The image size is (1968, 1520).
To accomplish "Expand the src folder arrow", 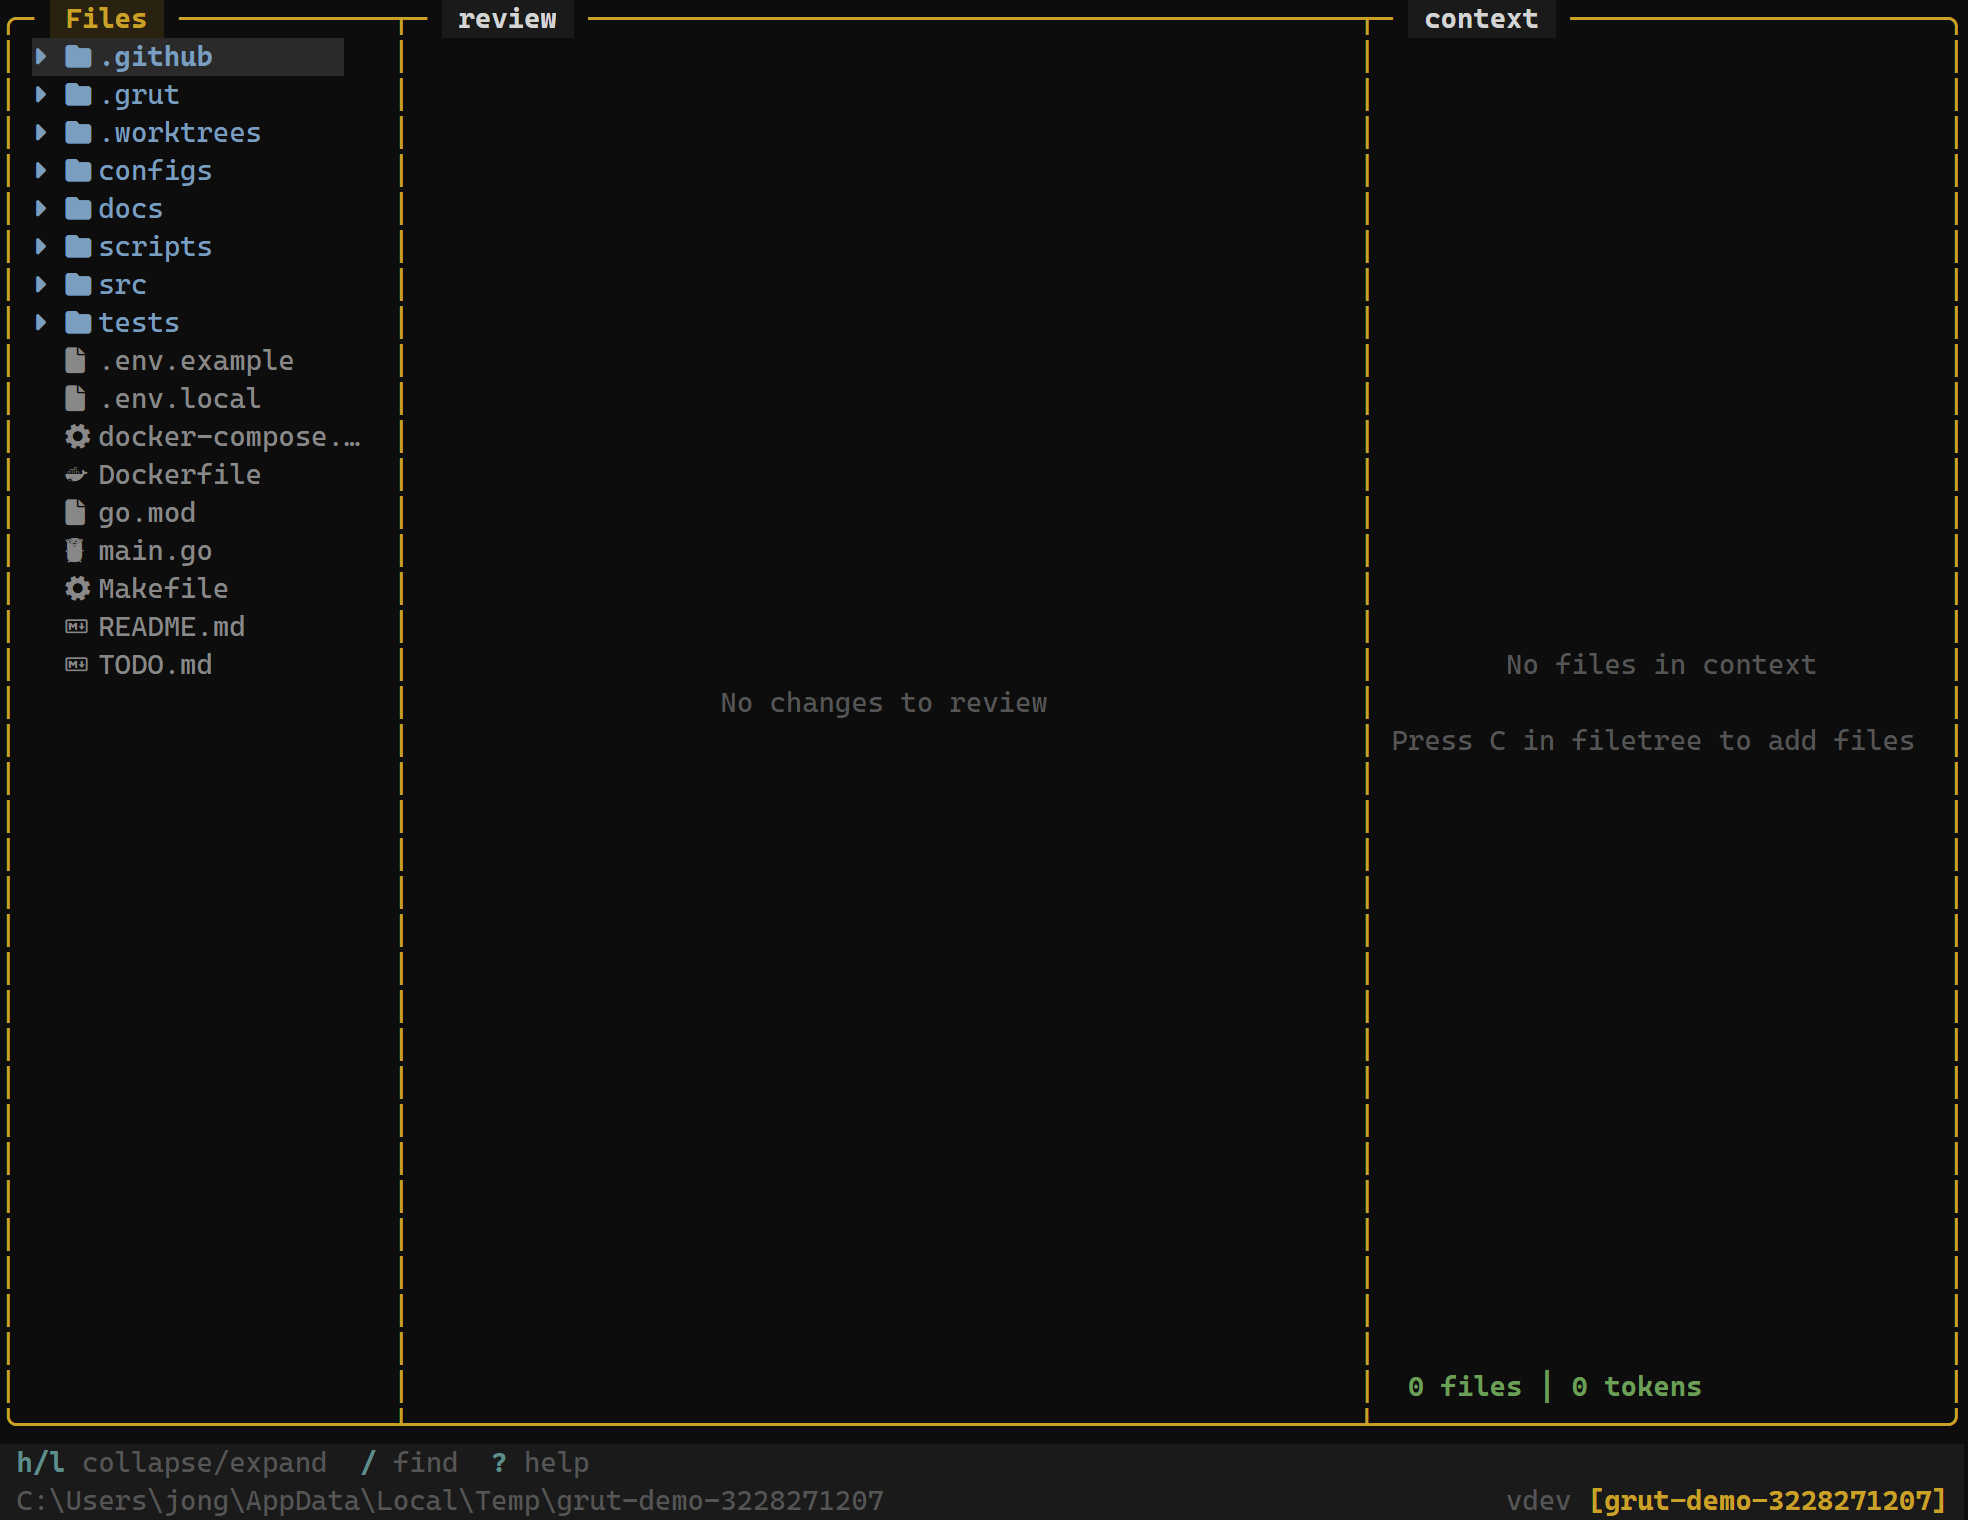I will pyautogui.click(x=41, y=285).
